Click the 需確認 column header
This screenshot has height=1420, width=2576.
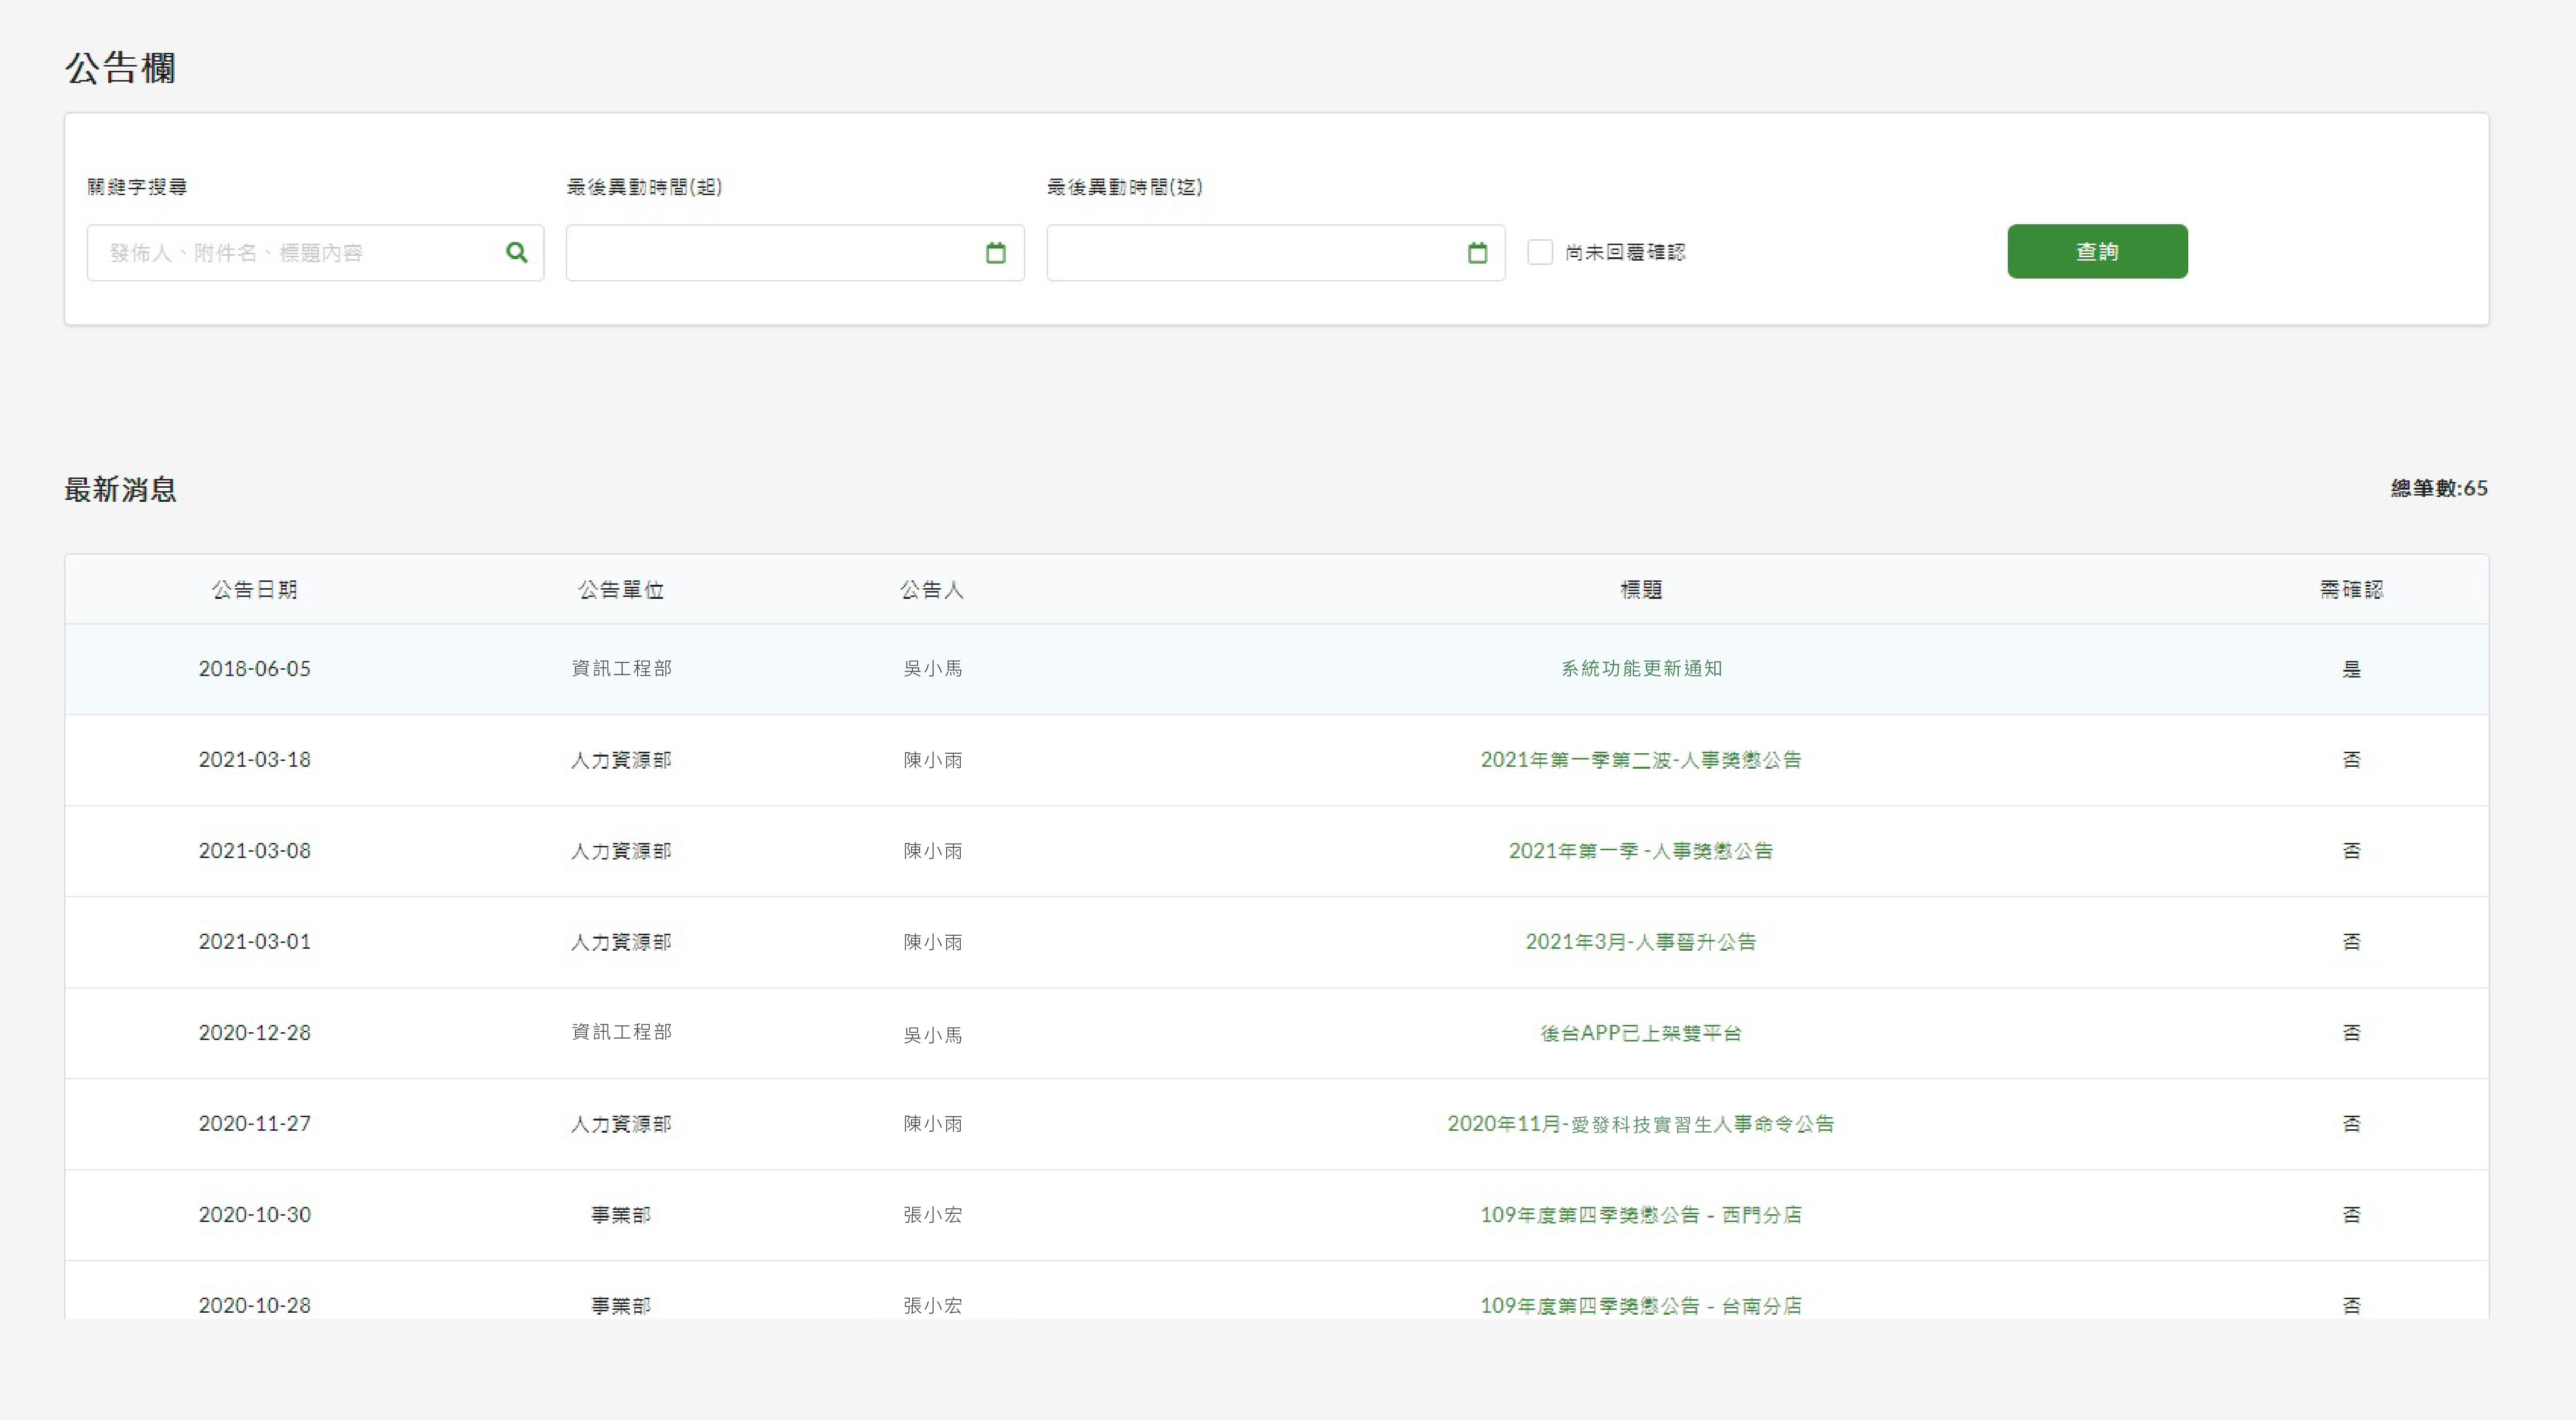2352,590
